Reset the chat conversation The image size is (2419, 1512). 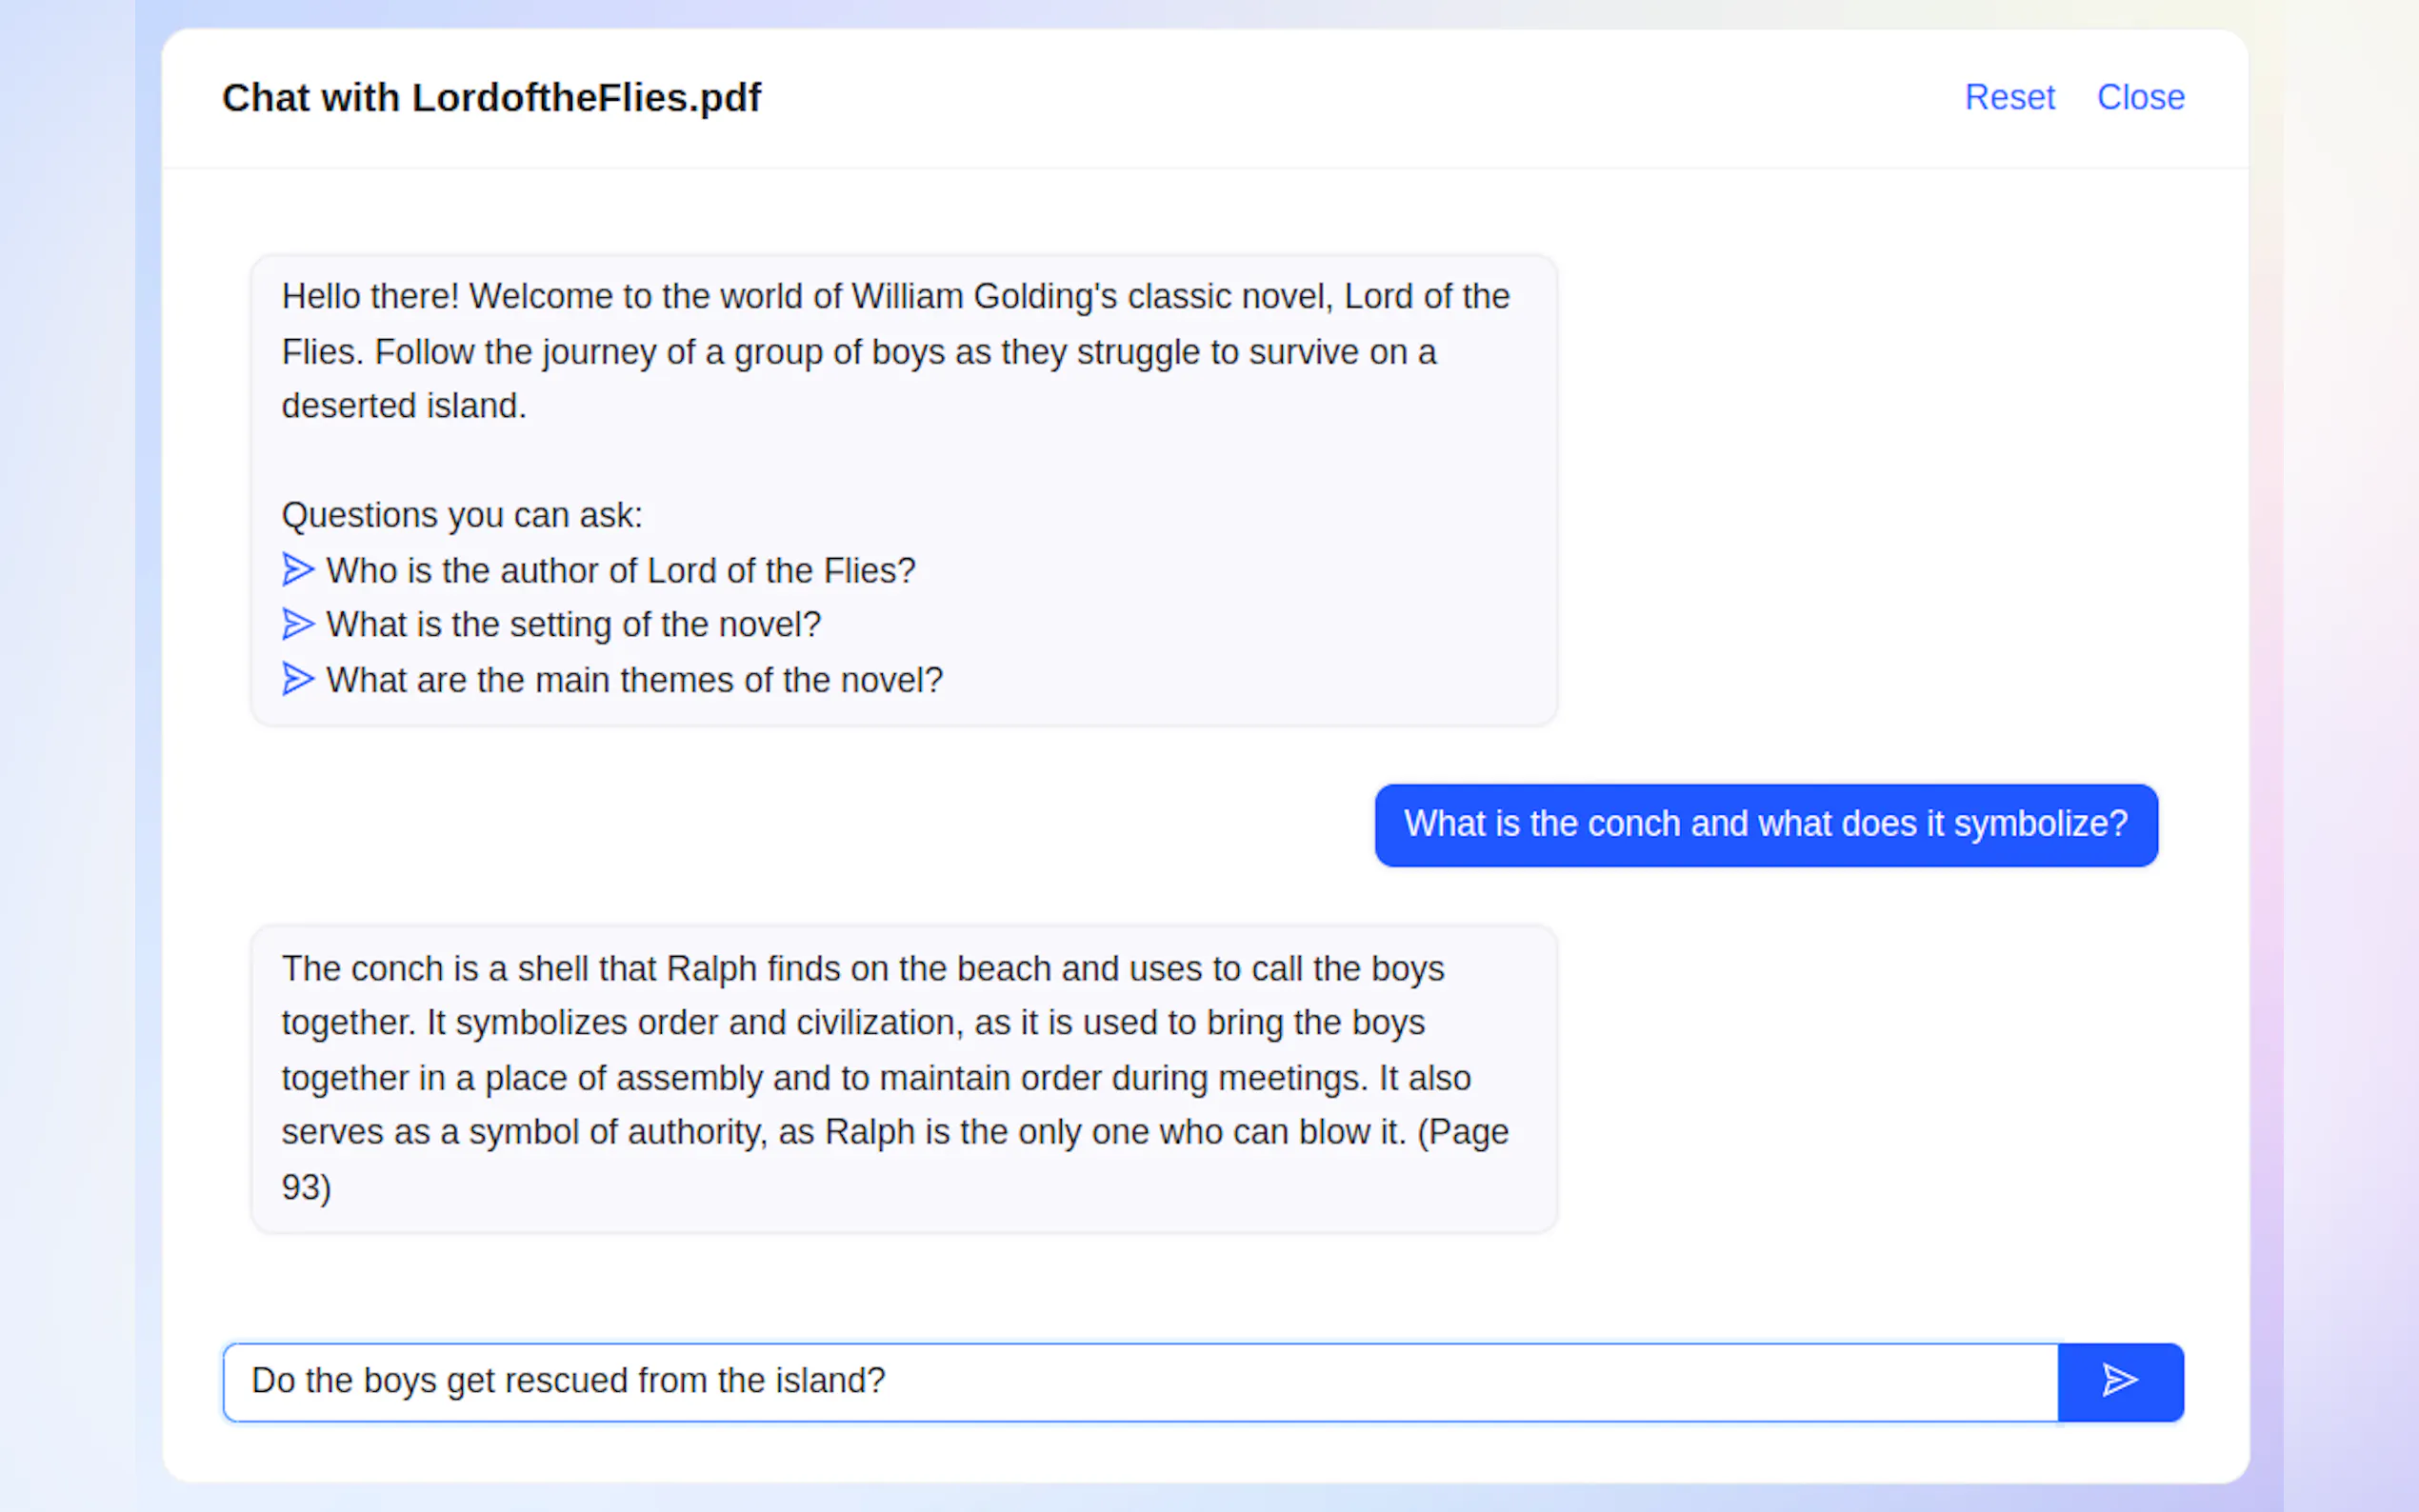coord(2008,97)
